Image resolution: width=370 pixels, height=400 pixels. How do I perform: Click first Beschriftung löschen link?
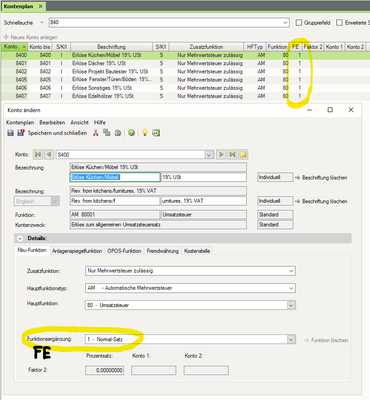321,178
